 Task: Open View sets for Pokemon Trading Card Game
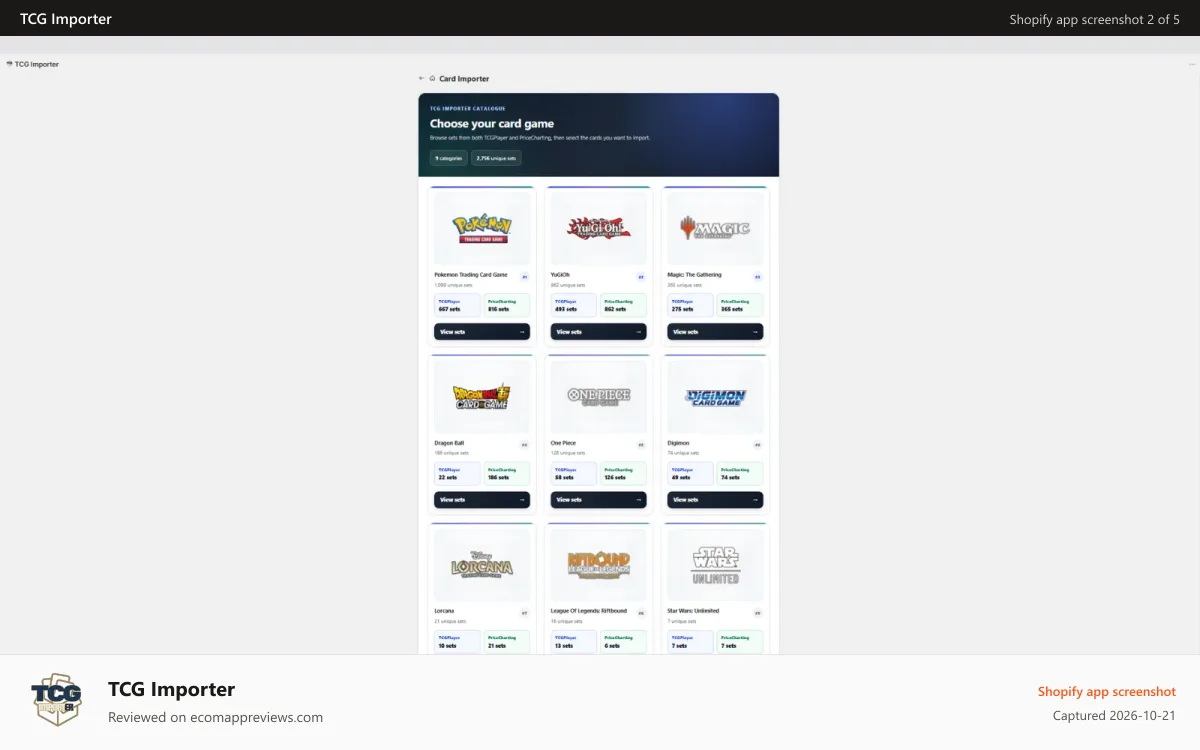[482, 332]
